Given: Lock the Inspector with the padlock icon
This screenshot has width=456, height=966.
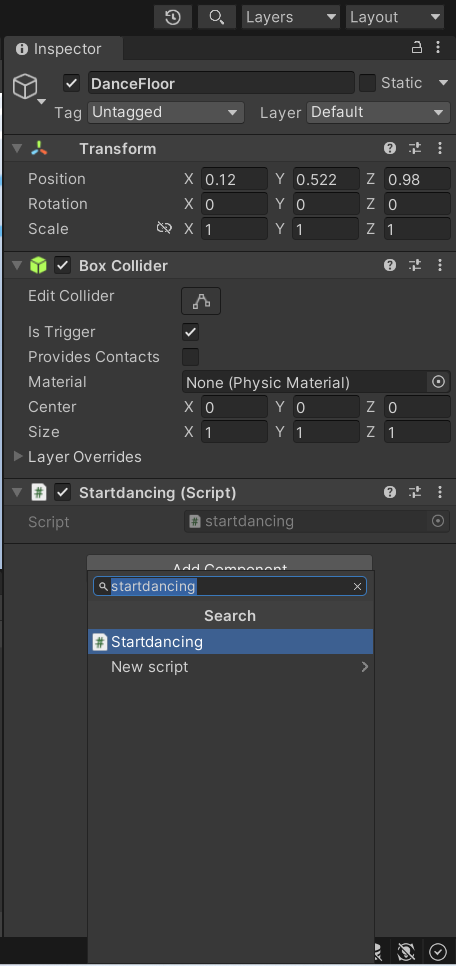Looking at the screenshot, I should [x=417, y=47].
